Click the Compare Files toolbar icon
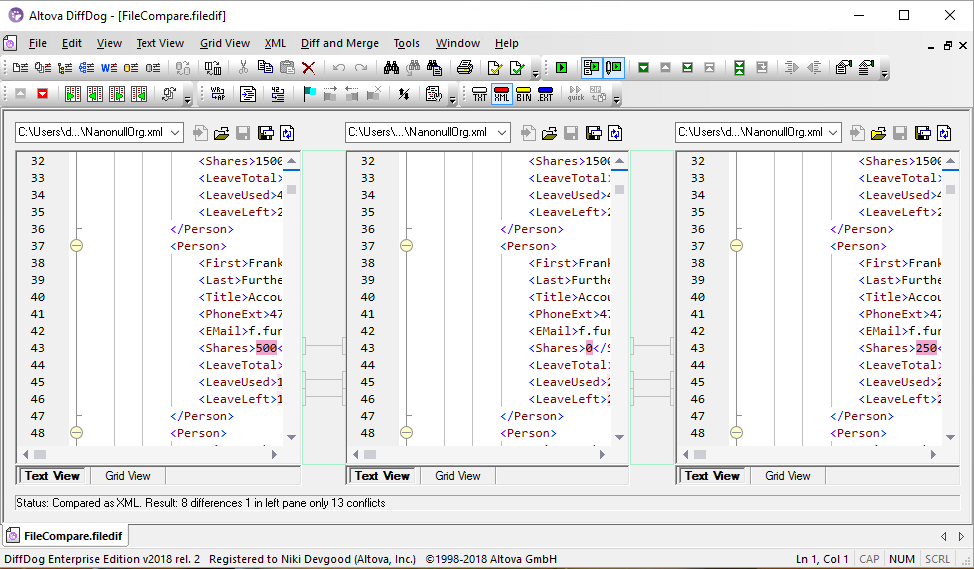974x569 pixels. tap(20, 68)
